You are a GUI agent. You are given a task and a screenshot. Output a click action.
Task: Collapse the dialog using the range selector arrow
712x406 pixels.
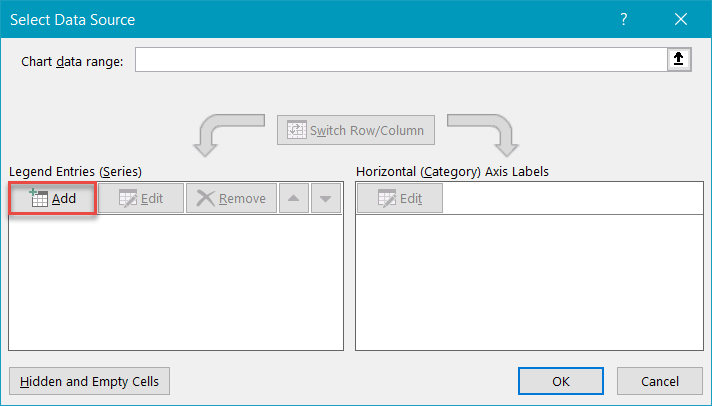[x=679, y=61]
